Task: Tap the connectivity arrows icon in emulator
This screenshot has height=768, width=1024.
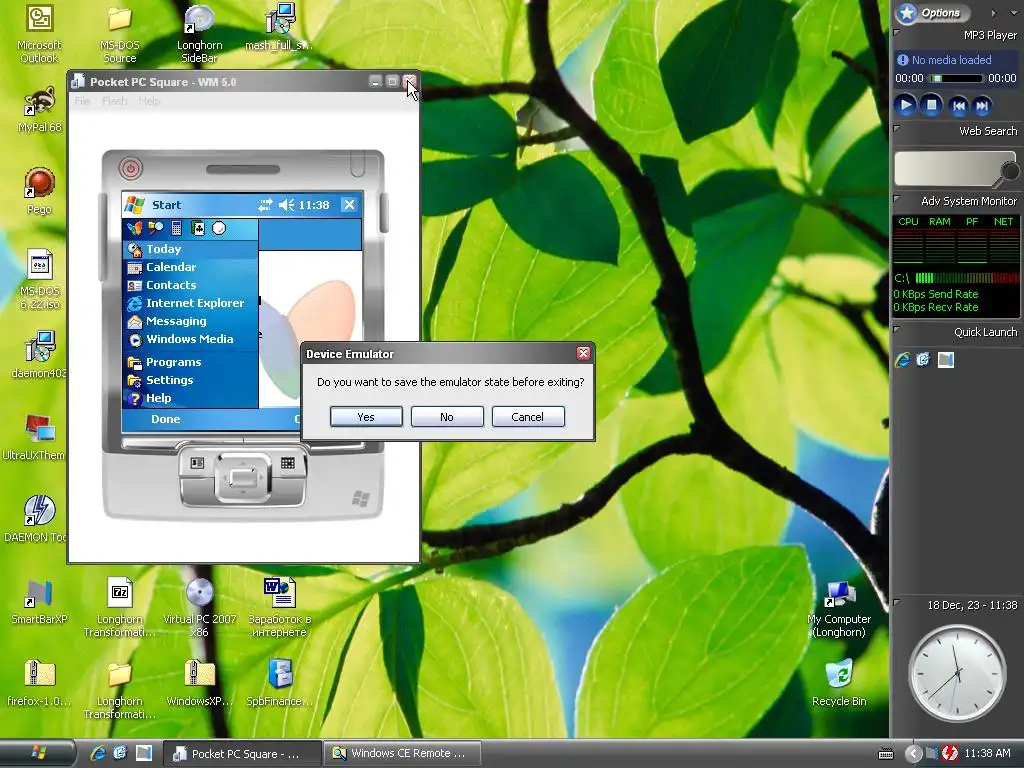Action: coord(264,205)
